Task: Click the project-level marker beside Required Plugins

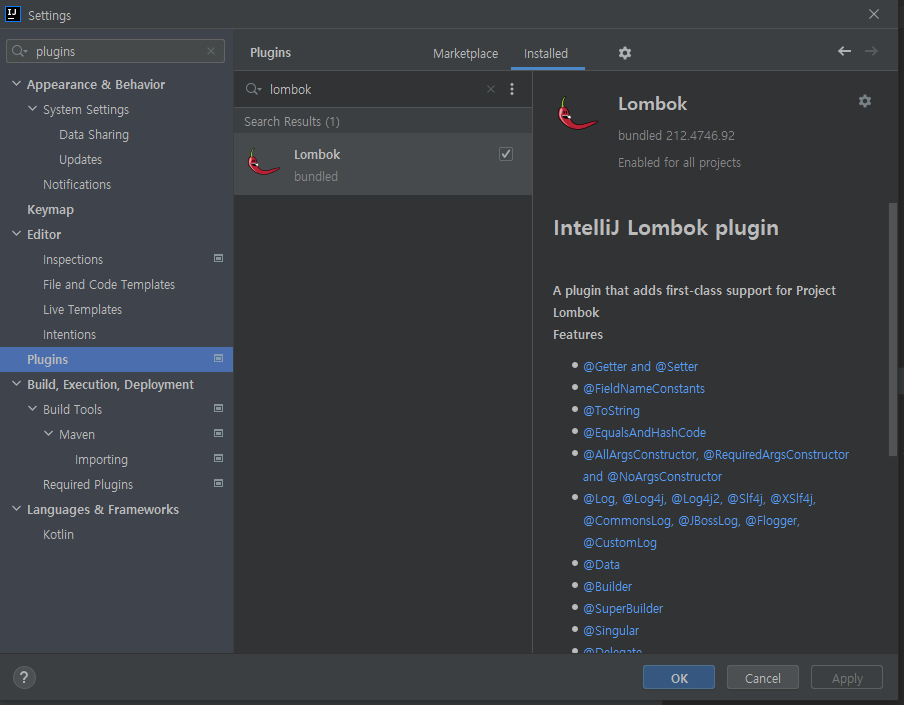Action: click(219, 483)
